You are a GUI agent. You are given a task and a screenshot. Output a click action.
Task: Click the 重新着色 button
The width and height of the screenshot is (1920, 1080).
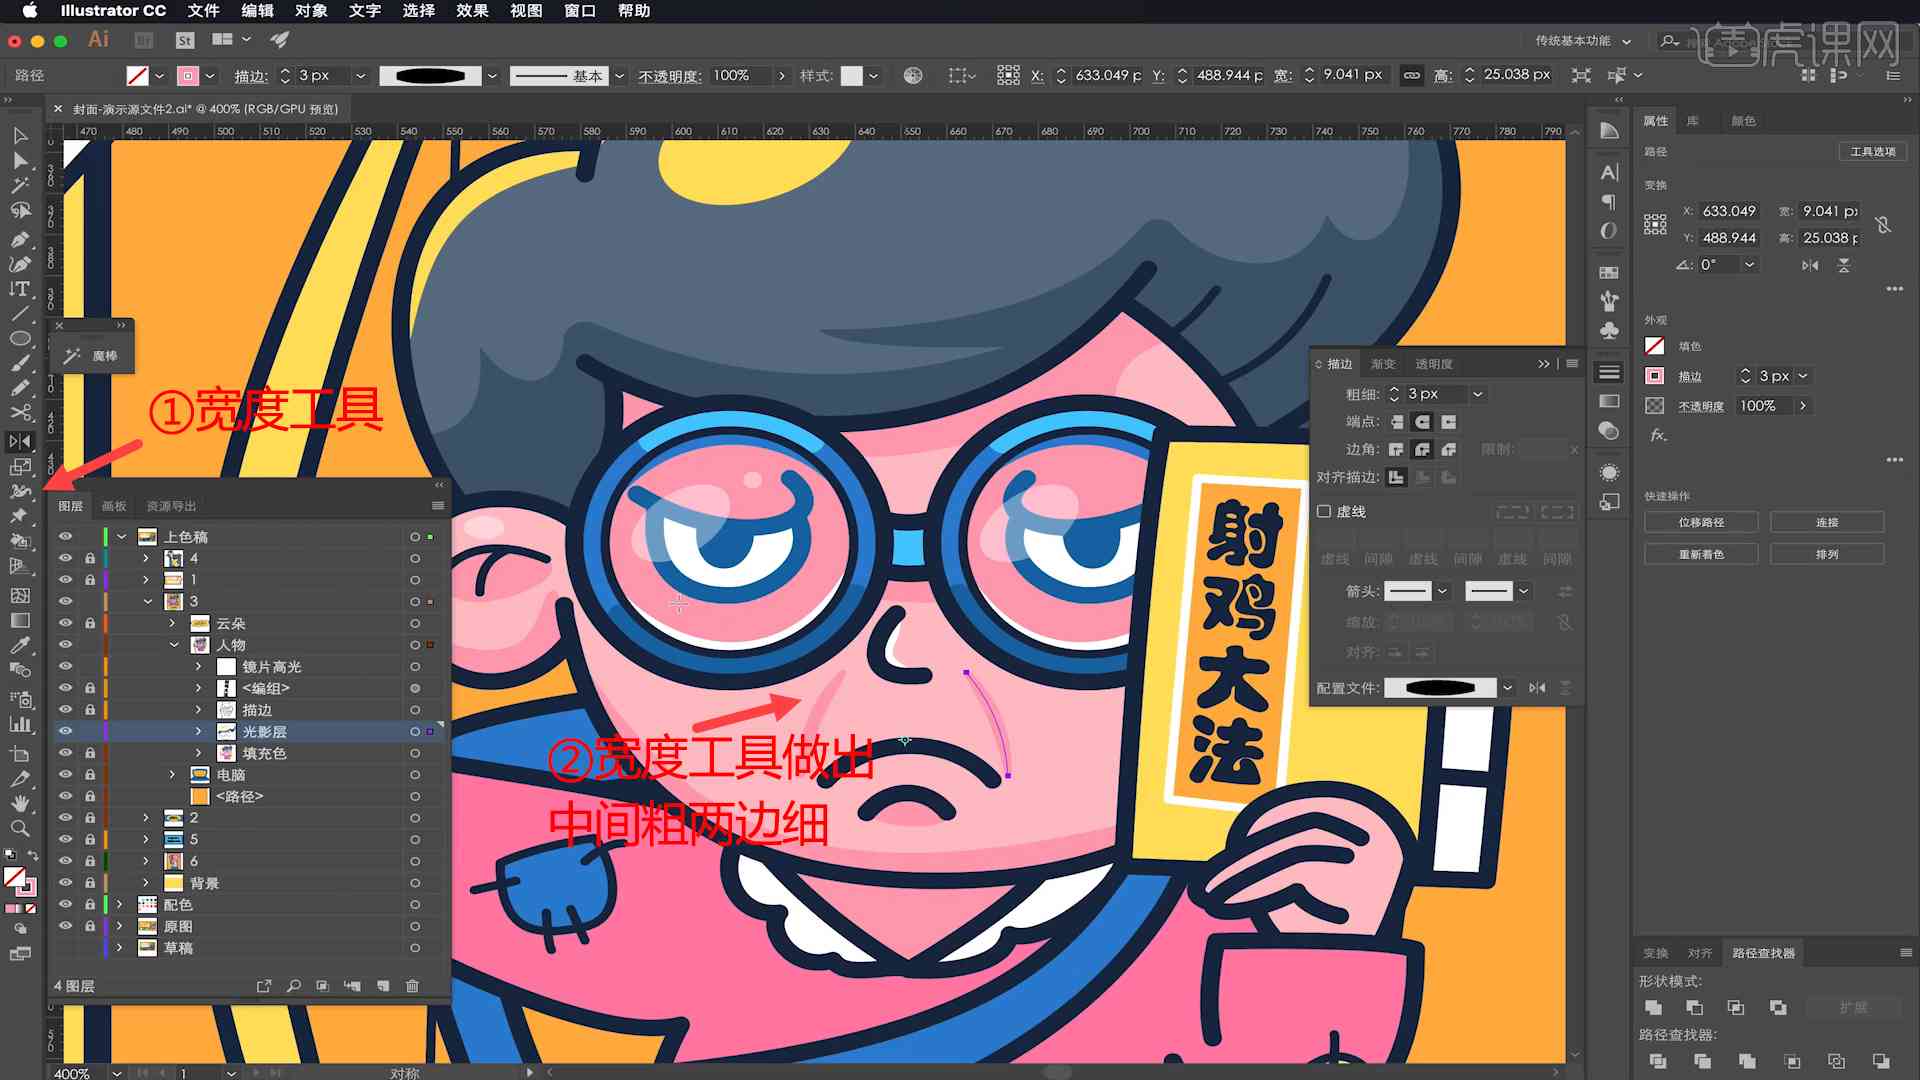pos(1701,554)
